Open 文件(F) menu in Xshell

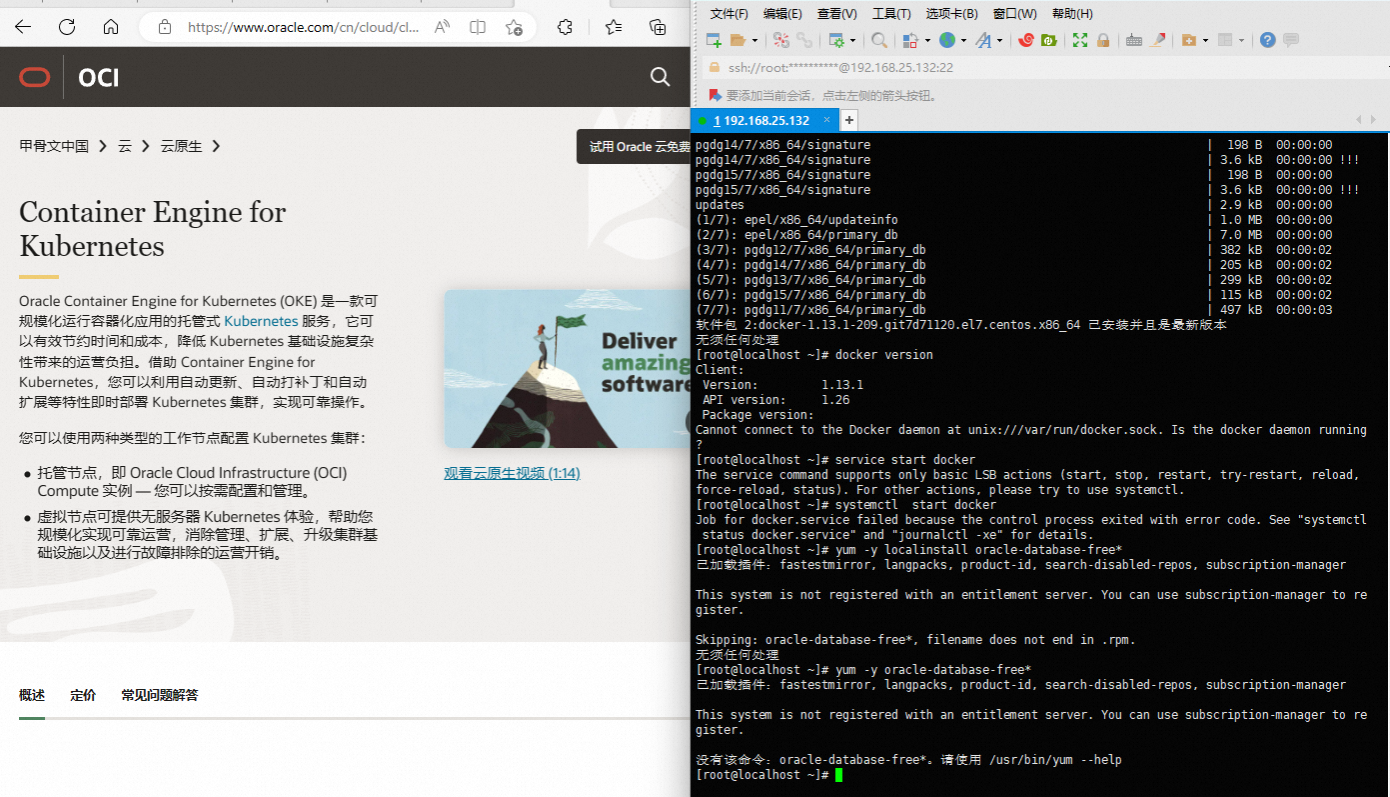coord(729,13)
